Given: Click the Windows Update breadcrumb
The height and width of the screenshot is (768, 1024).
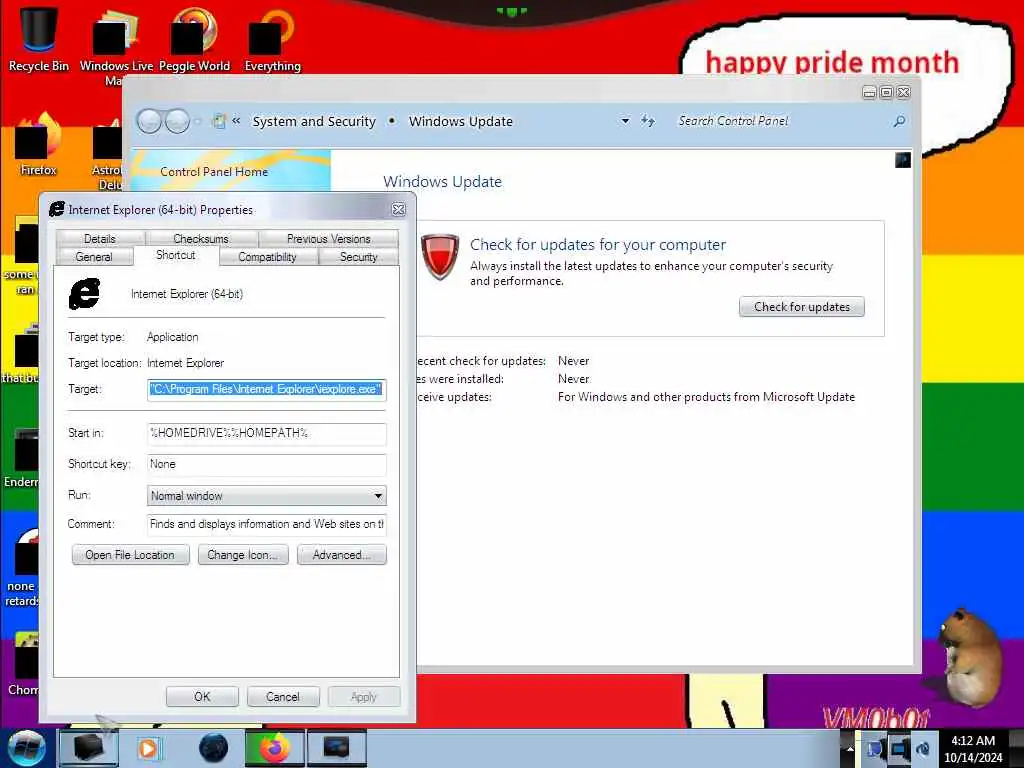Looking at the screenshot, I should (x=460, y=121).
